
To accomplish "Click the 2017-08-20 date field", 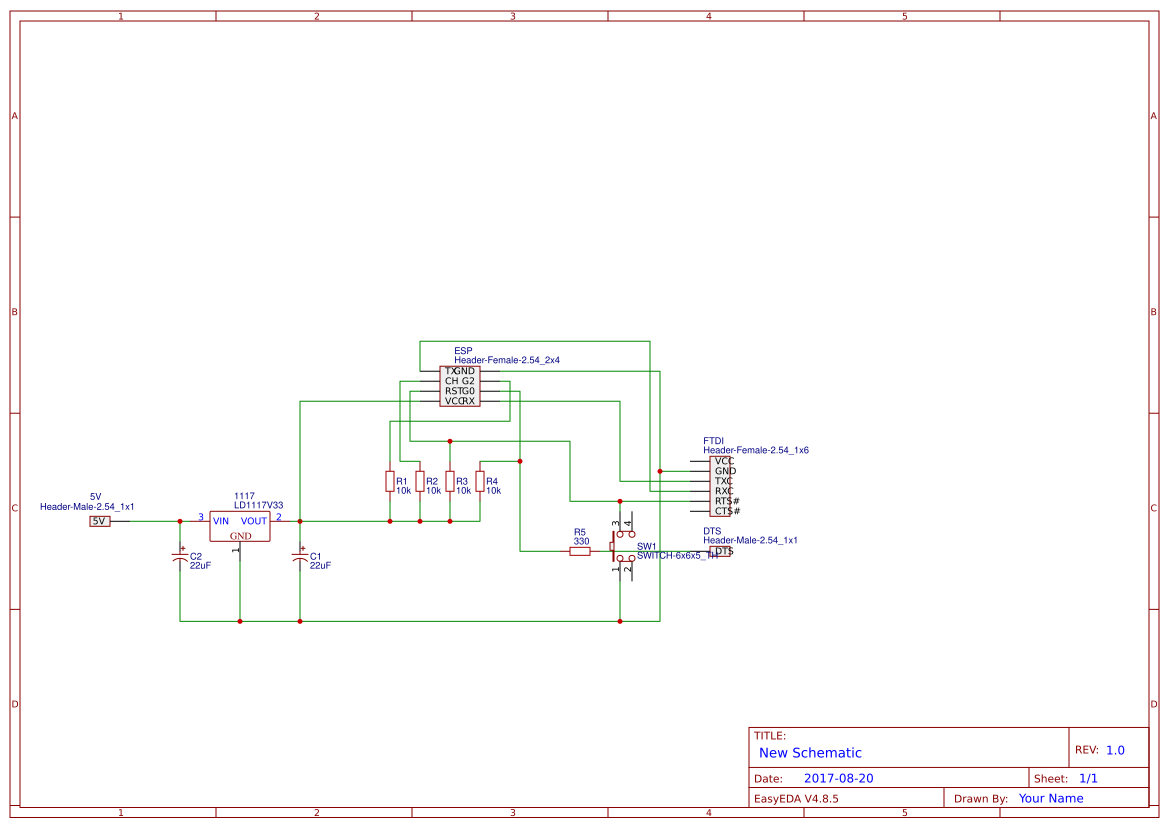I will (x=840, y=777).
